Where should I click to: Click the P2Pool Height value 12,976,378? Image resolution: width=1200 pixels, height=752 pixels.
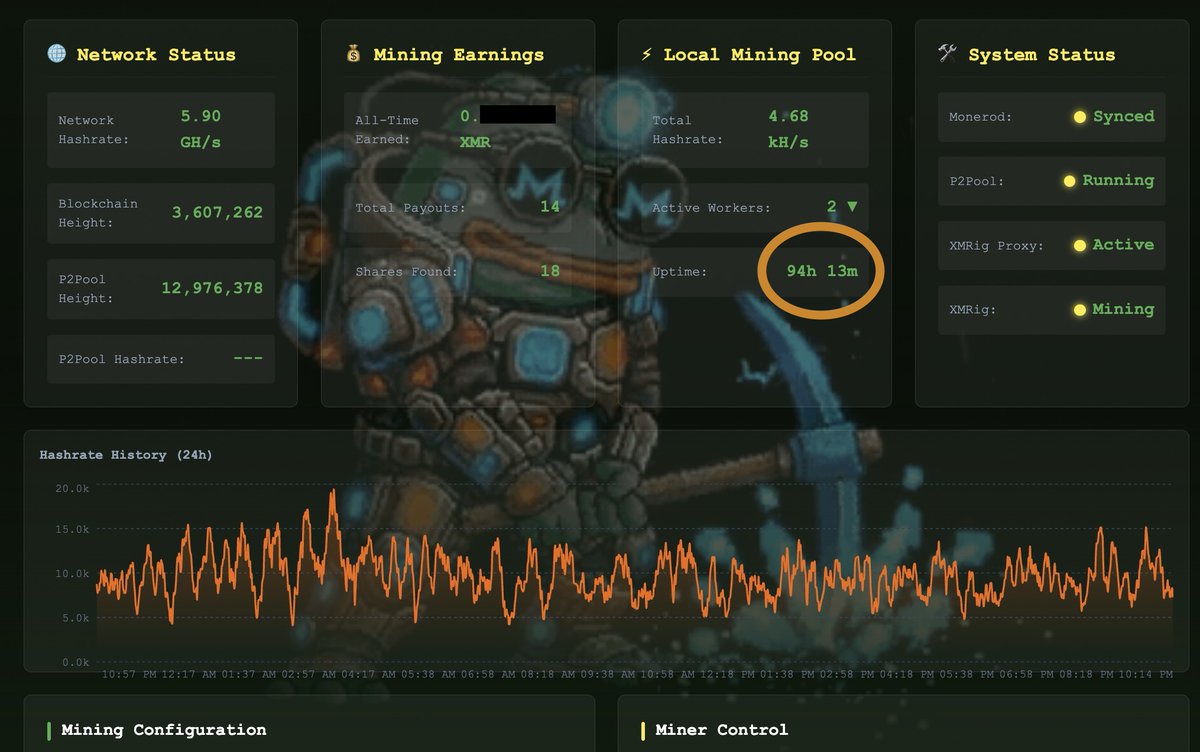[212, 288]
